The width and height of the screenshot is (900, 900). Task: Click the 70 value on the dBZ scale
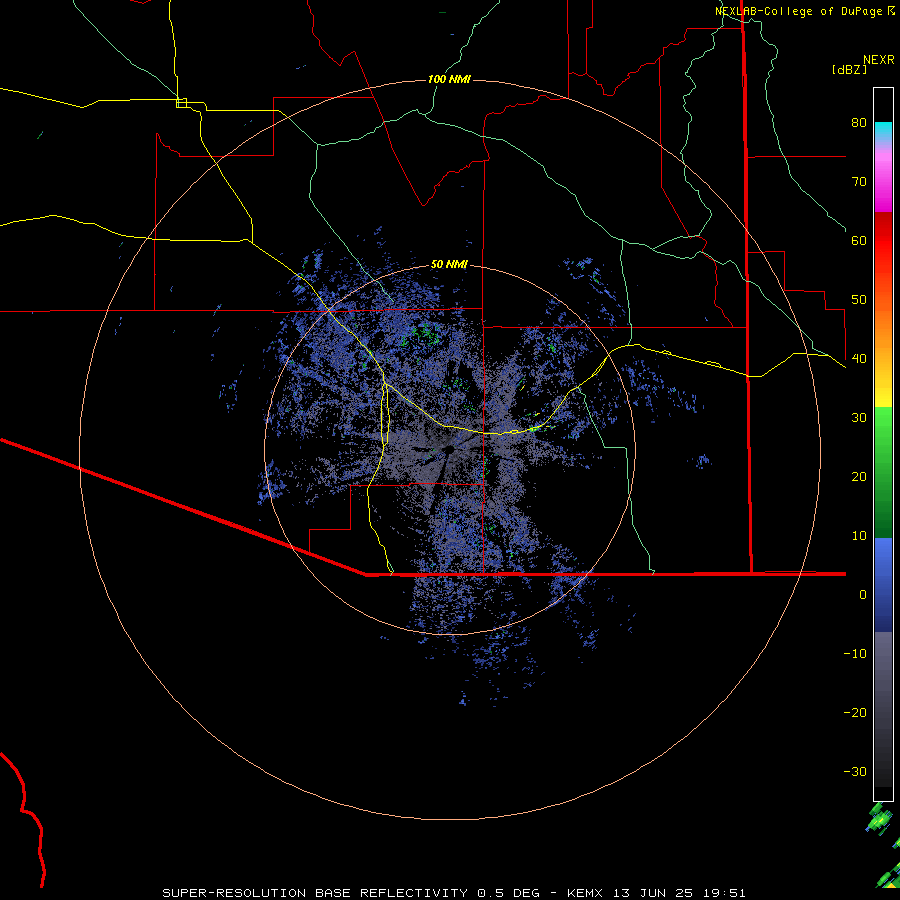click(859, 181)
